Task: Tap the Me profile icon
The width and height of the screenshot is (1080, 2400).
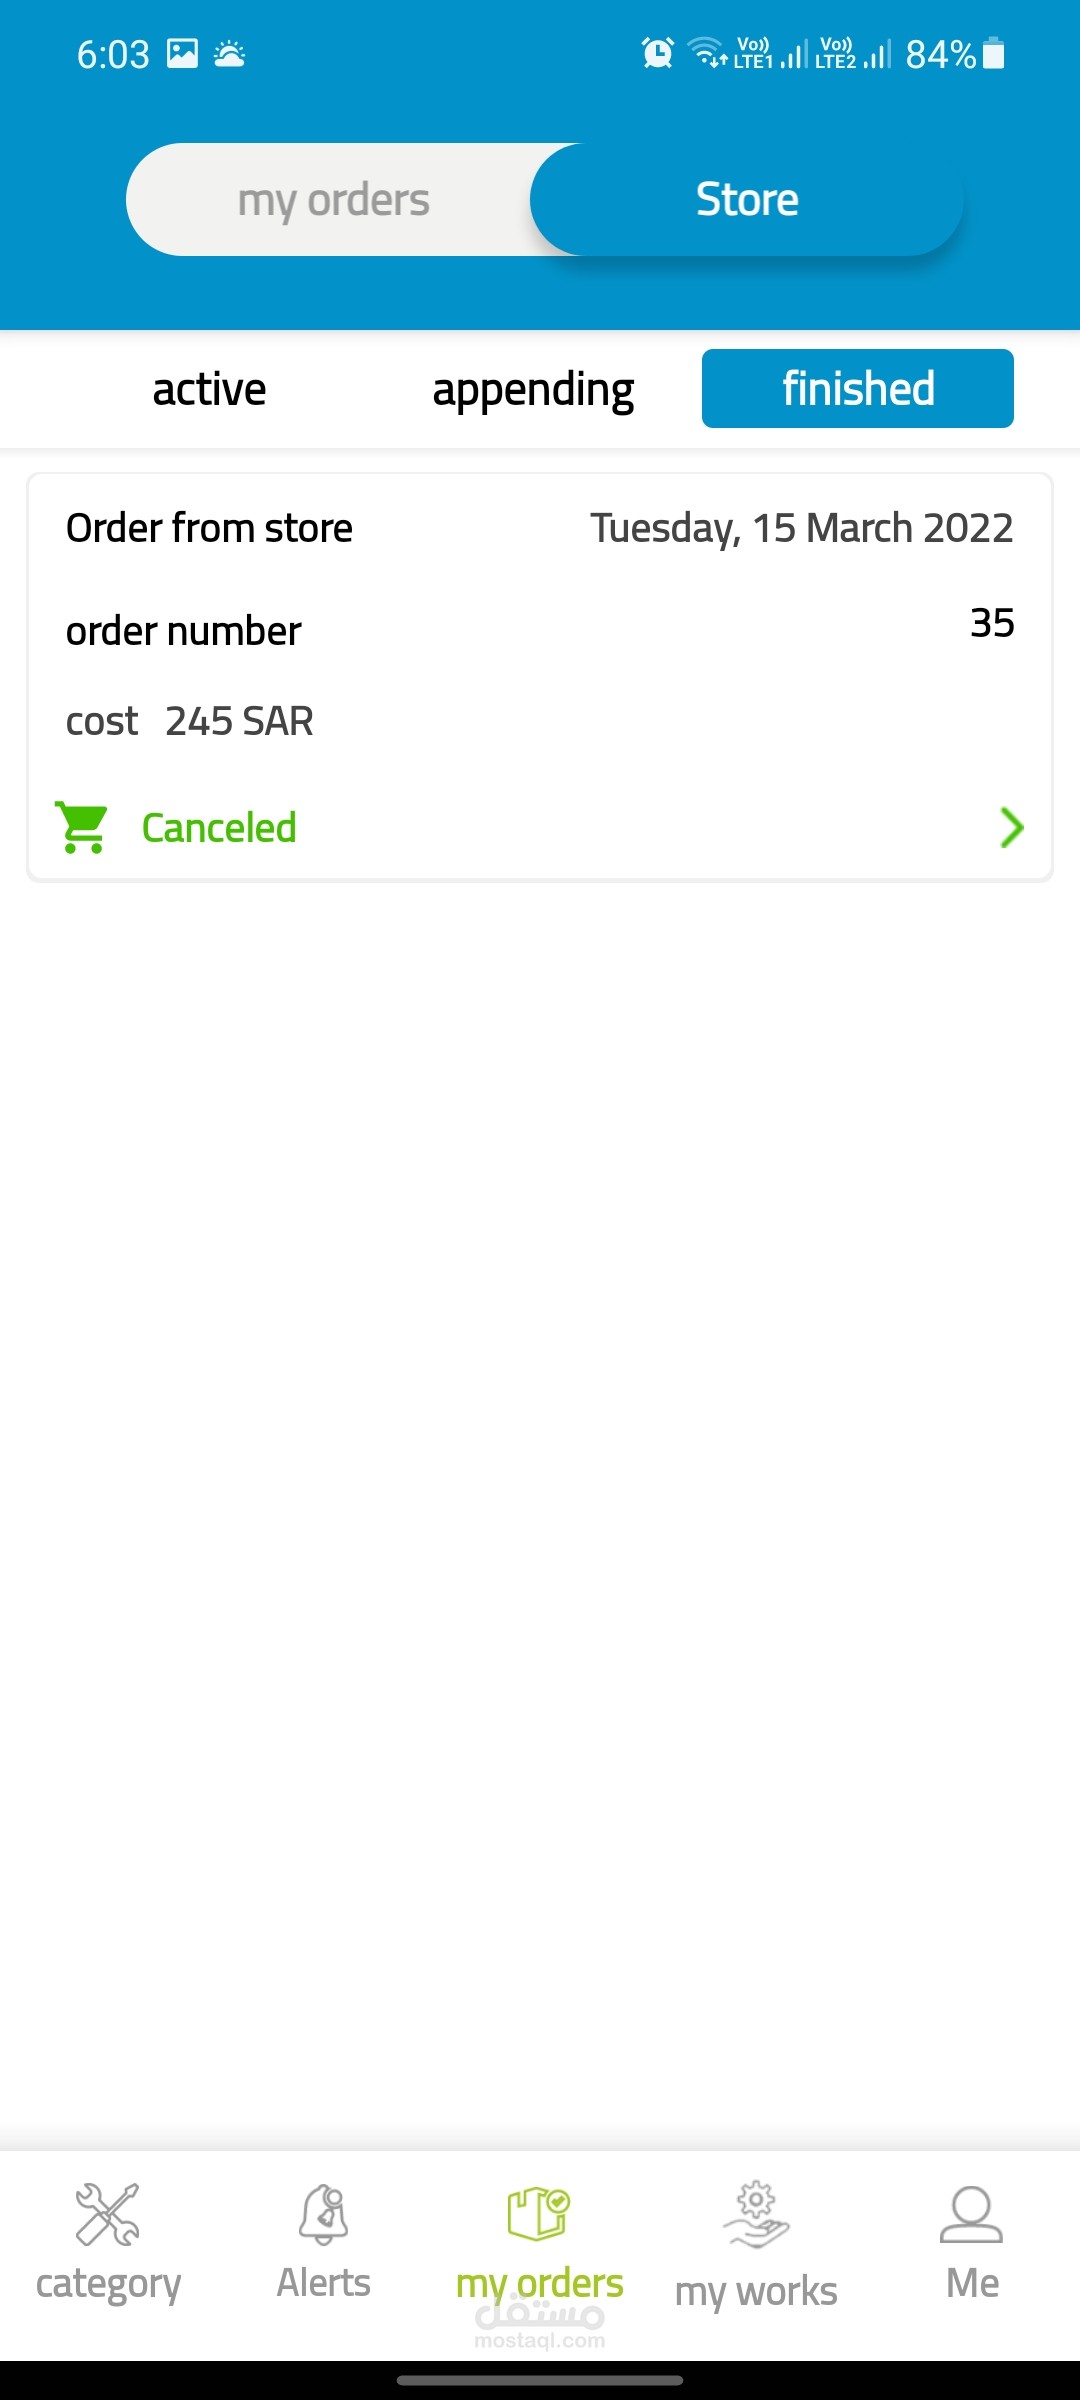Action: pos(971,2214)
